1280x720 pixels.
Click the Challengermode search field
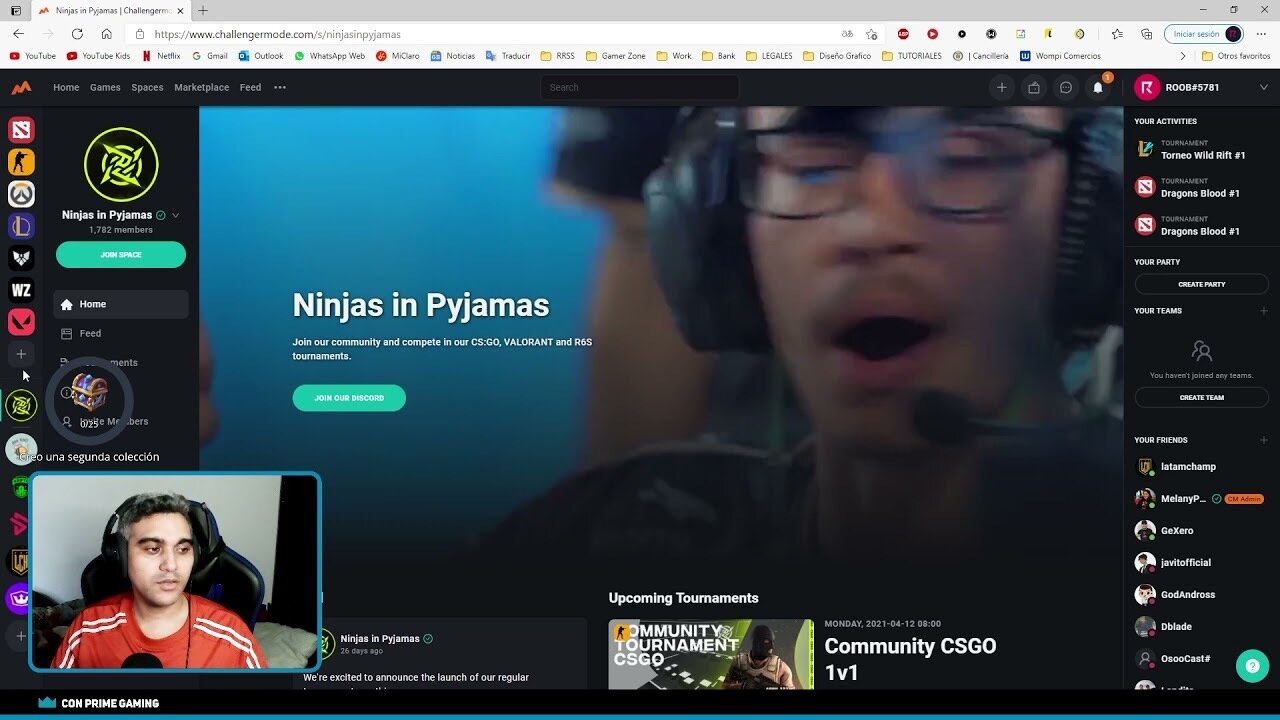640,88
